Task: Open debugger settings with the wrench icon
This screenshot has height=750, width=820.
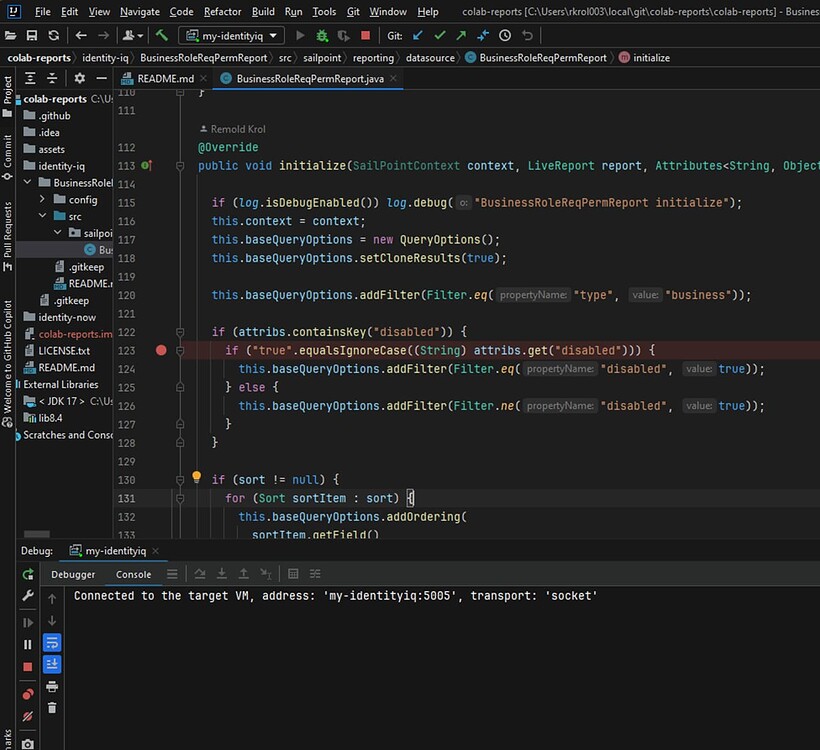Action: [x=29, y=595]
